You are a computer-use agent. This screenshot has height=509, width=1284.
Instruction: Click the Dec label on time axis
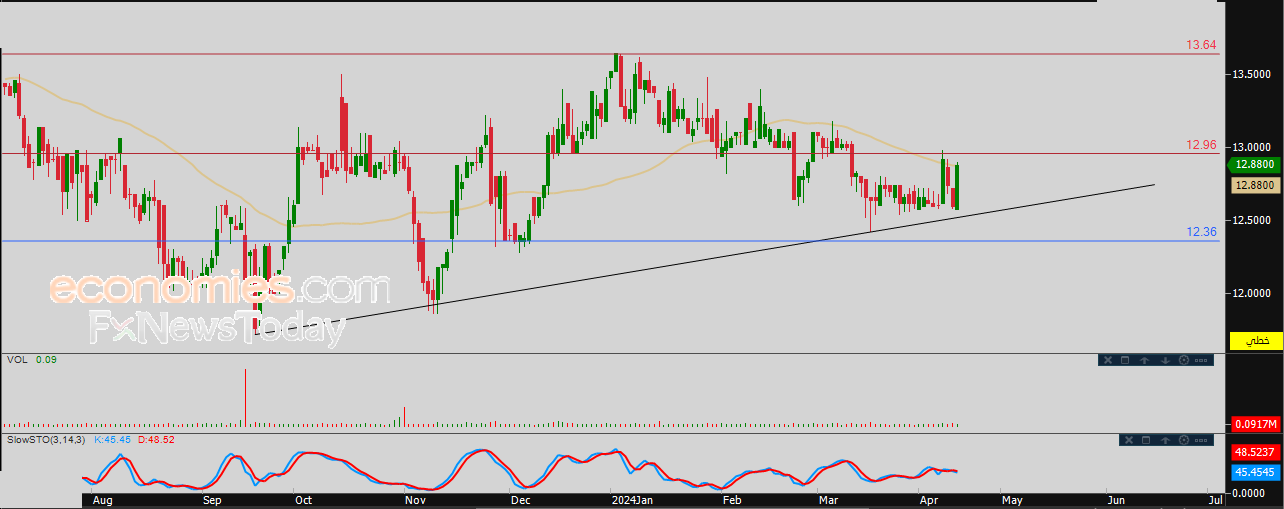click(520, 499)
